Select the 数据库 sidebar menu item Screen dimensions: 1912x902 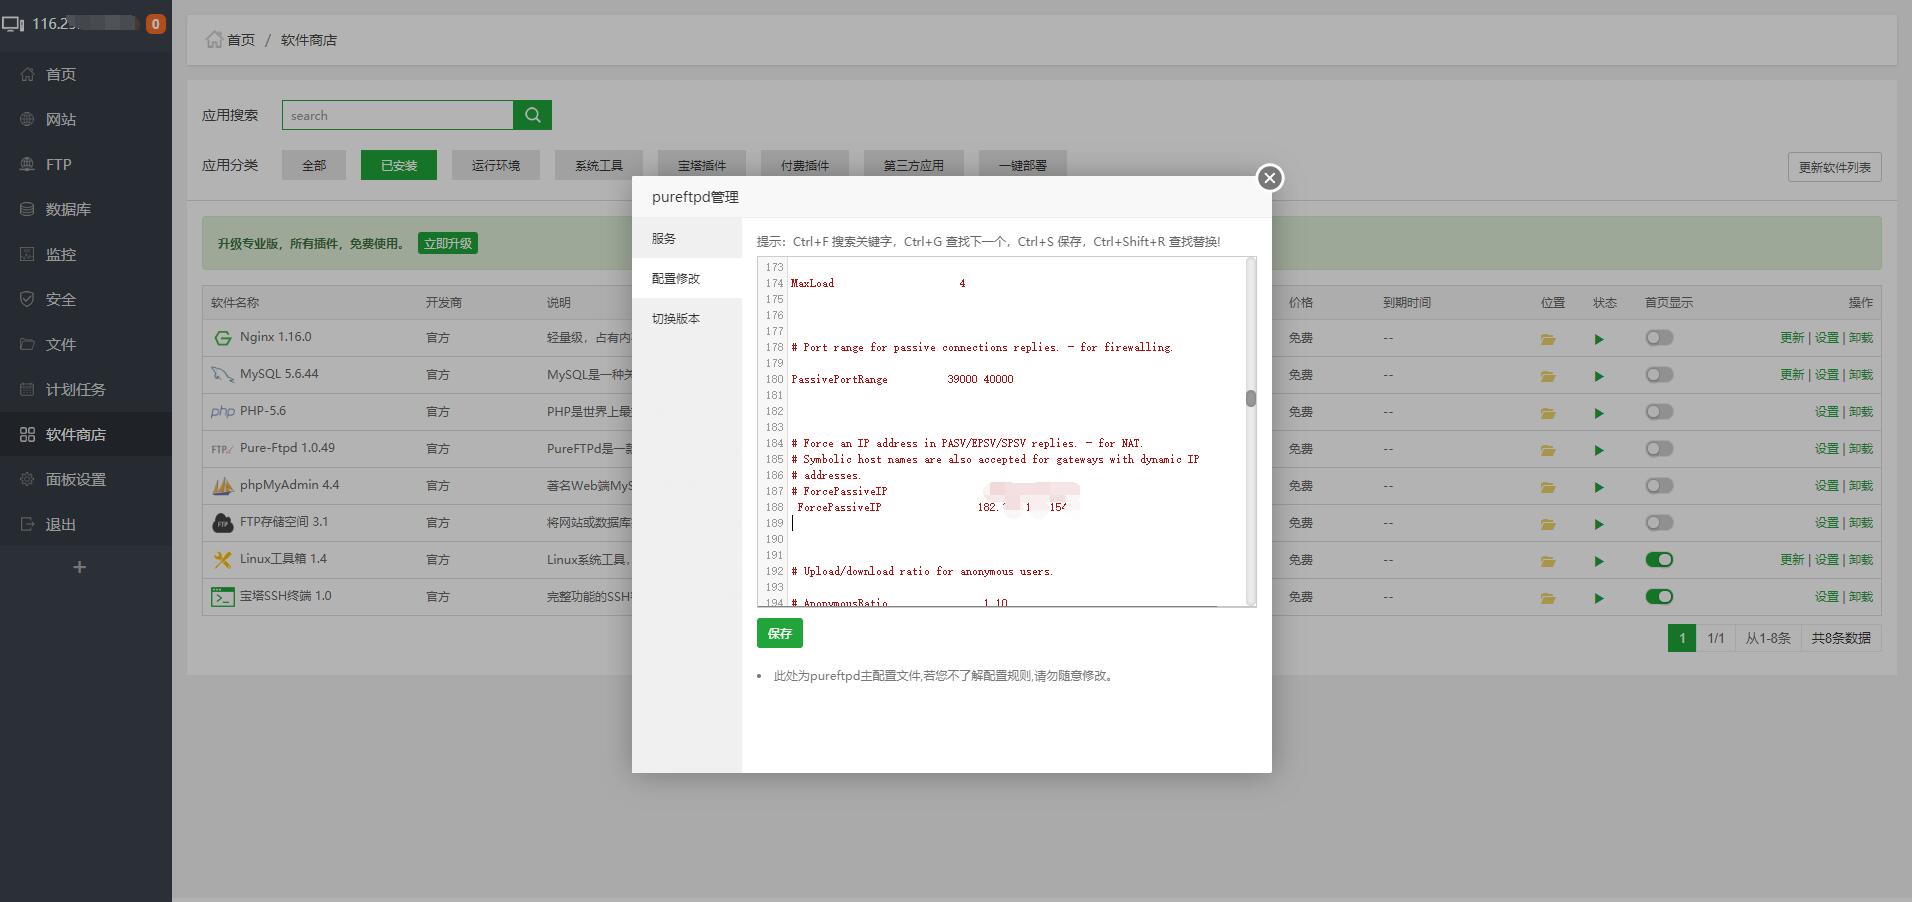click(68, 209)
